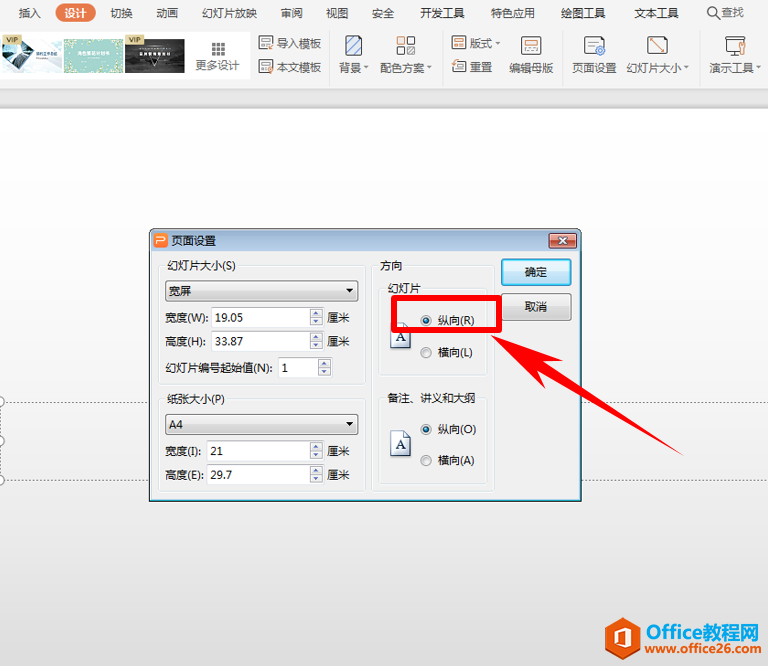Open the 背景 background tool
768x666 pixels.
click(353, 46)
